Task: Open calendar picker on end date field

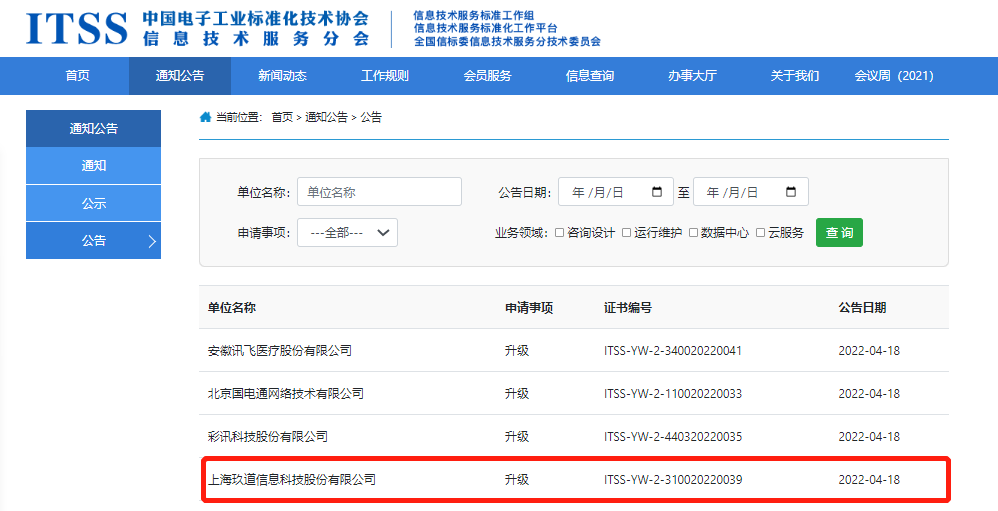Action: 791,192
